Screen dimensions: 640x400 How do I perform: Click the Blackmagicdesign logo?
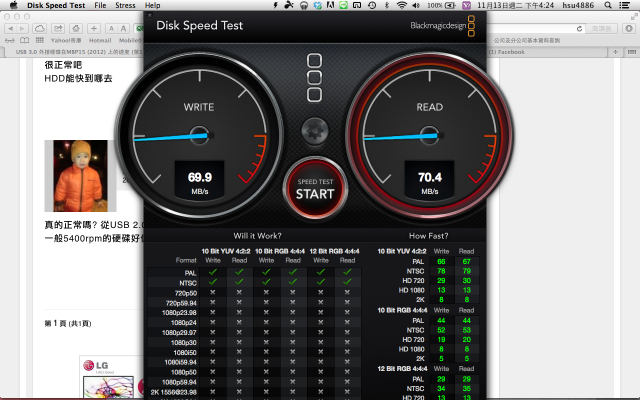(x=442, y=26)
